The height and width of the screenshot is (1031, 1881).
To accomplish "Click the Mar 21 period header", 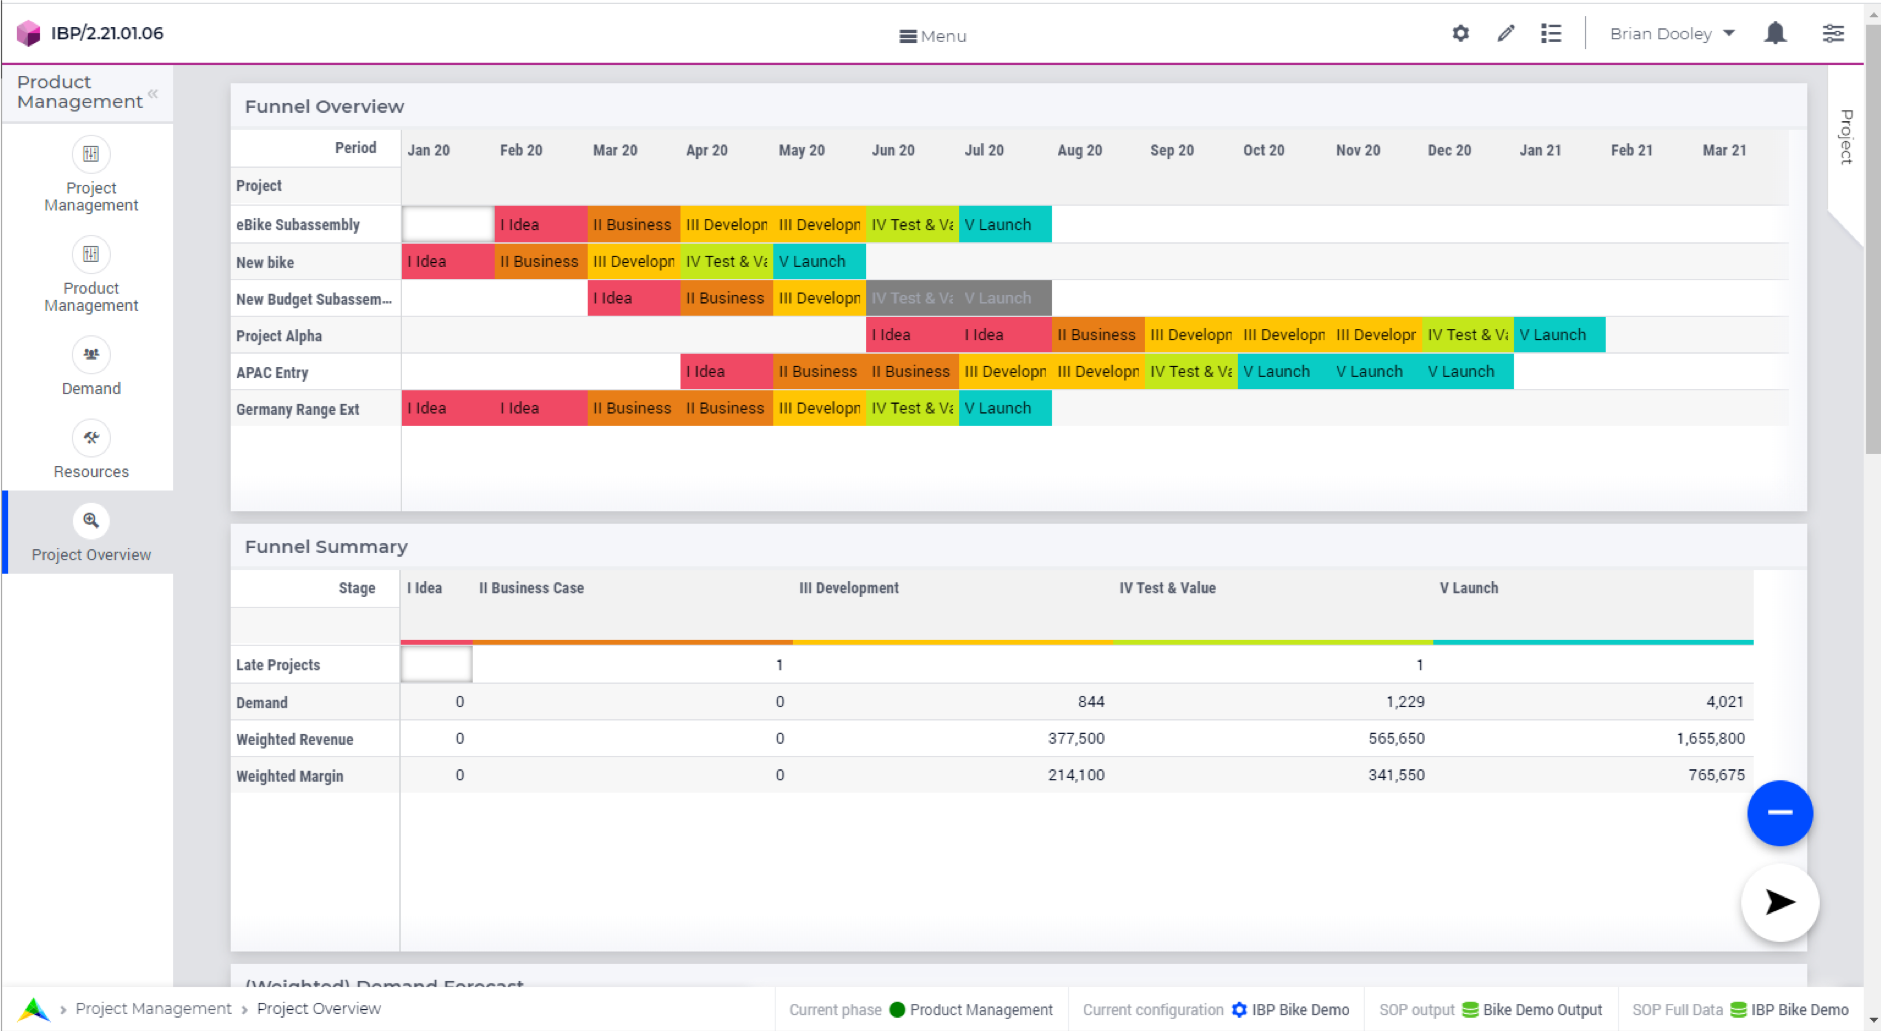I will pyautogui.click(x=1724, y=150).
